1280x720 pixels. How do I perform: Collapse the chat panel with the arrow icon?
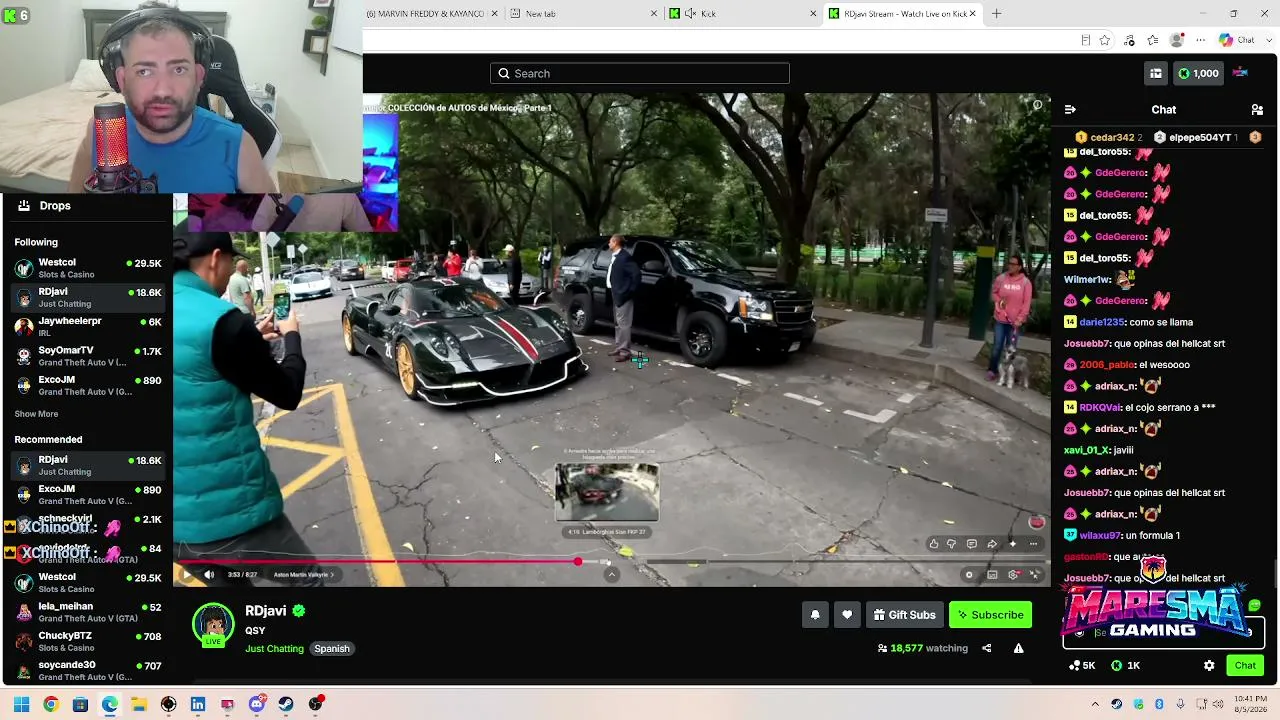(x=1070, y=109)
